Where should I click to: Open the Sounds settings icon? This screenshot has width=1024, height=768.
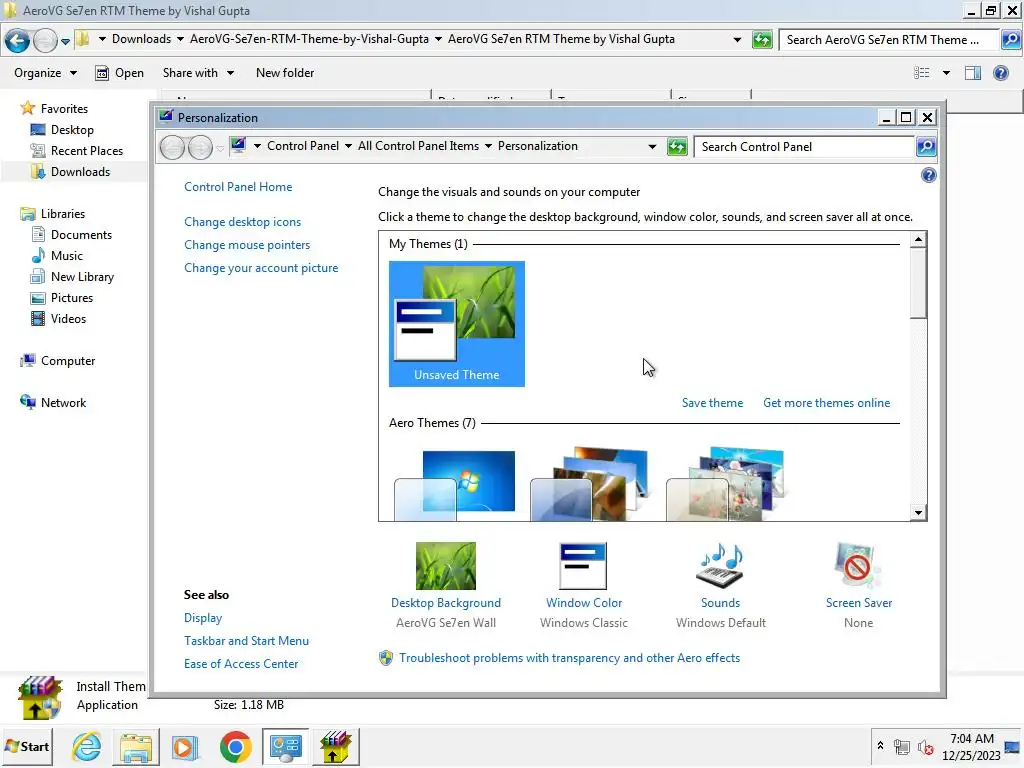[x=720, y=566]
